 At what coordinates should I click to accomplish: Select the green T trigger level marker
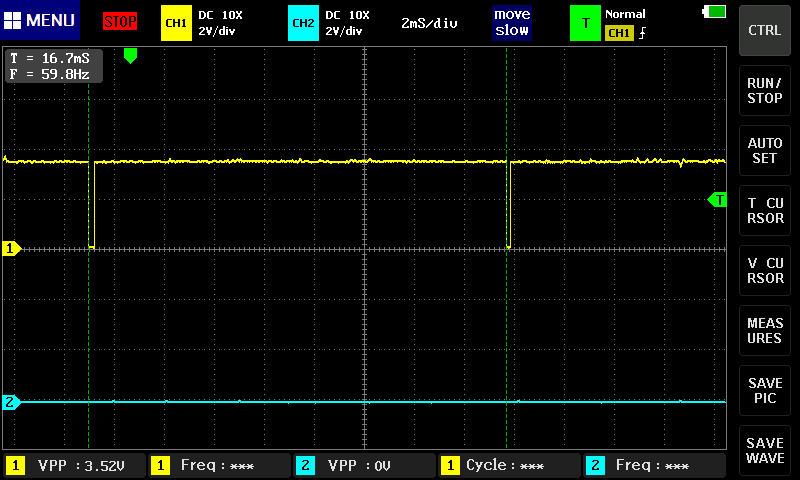click(717, 200)
